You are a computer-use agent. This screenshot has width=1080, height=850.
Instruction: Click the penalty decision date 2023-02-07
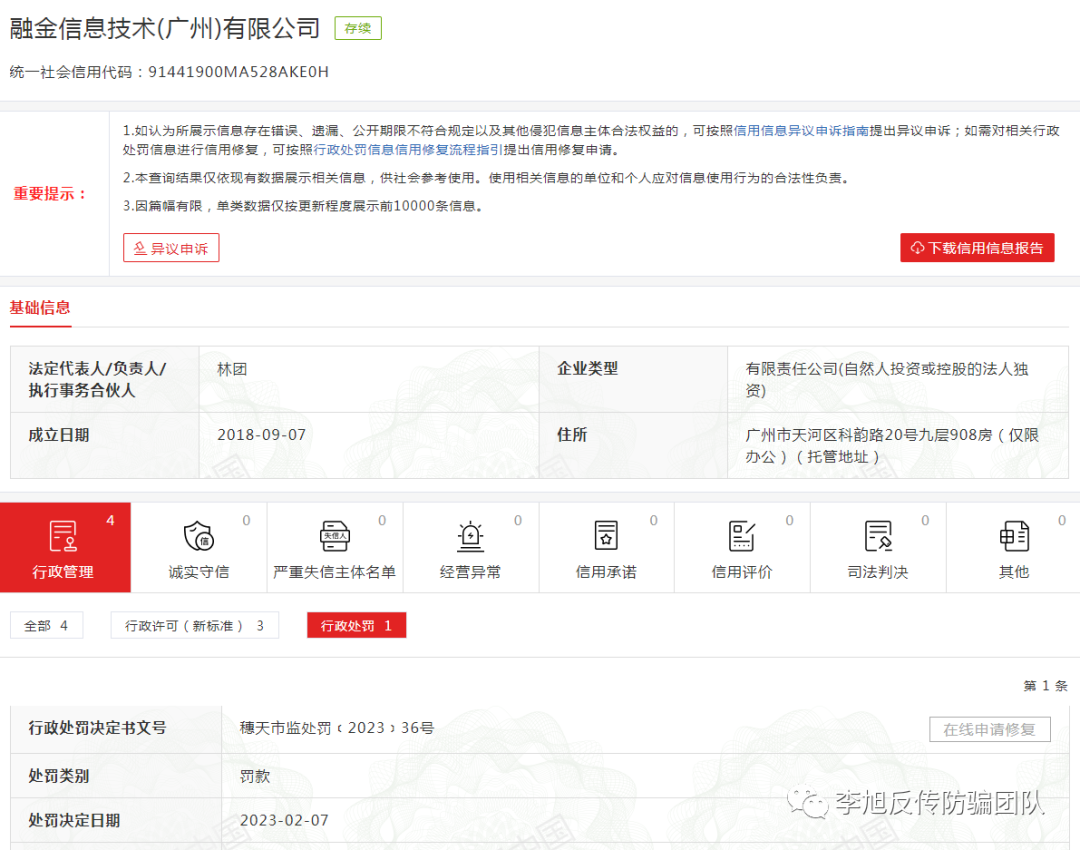(284, 820)
